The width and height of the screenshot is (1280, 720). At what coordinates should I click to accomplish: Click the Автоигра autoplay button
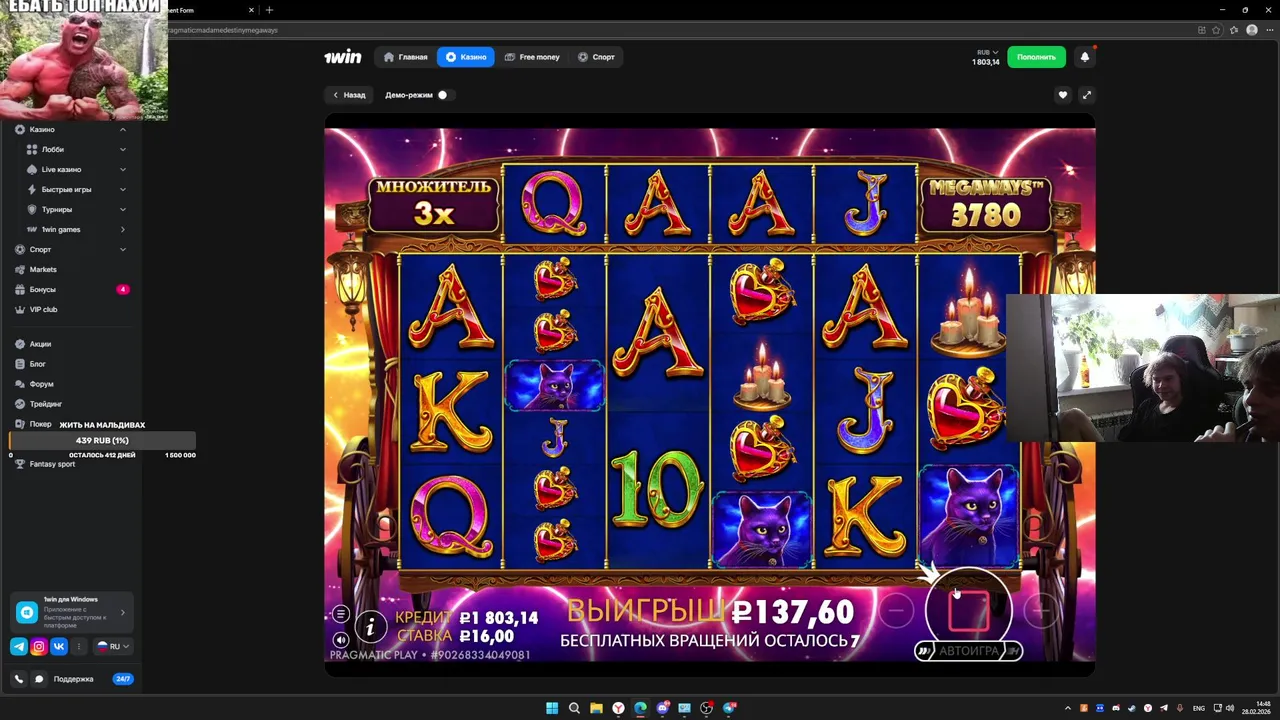pyautogui.click(x=968, y=651)
